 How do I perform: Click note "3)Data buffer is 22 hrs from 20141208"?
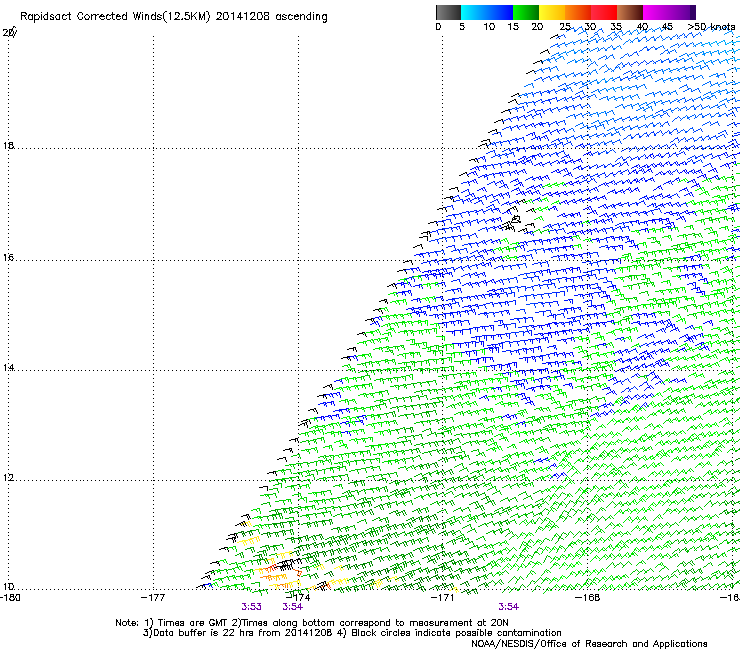click(238, 633)
